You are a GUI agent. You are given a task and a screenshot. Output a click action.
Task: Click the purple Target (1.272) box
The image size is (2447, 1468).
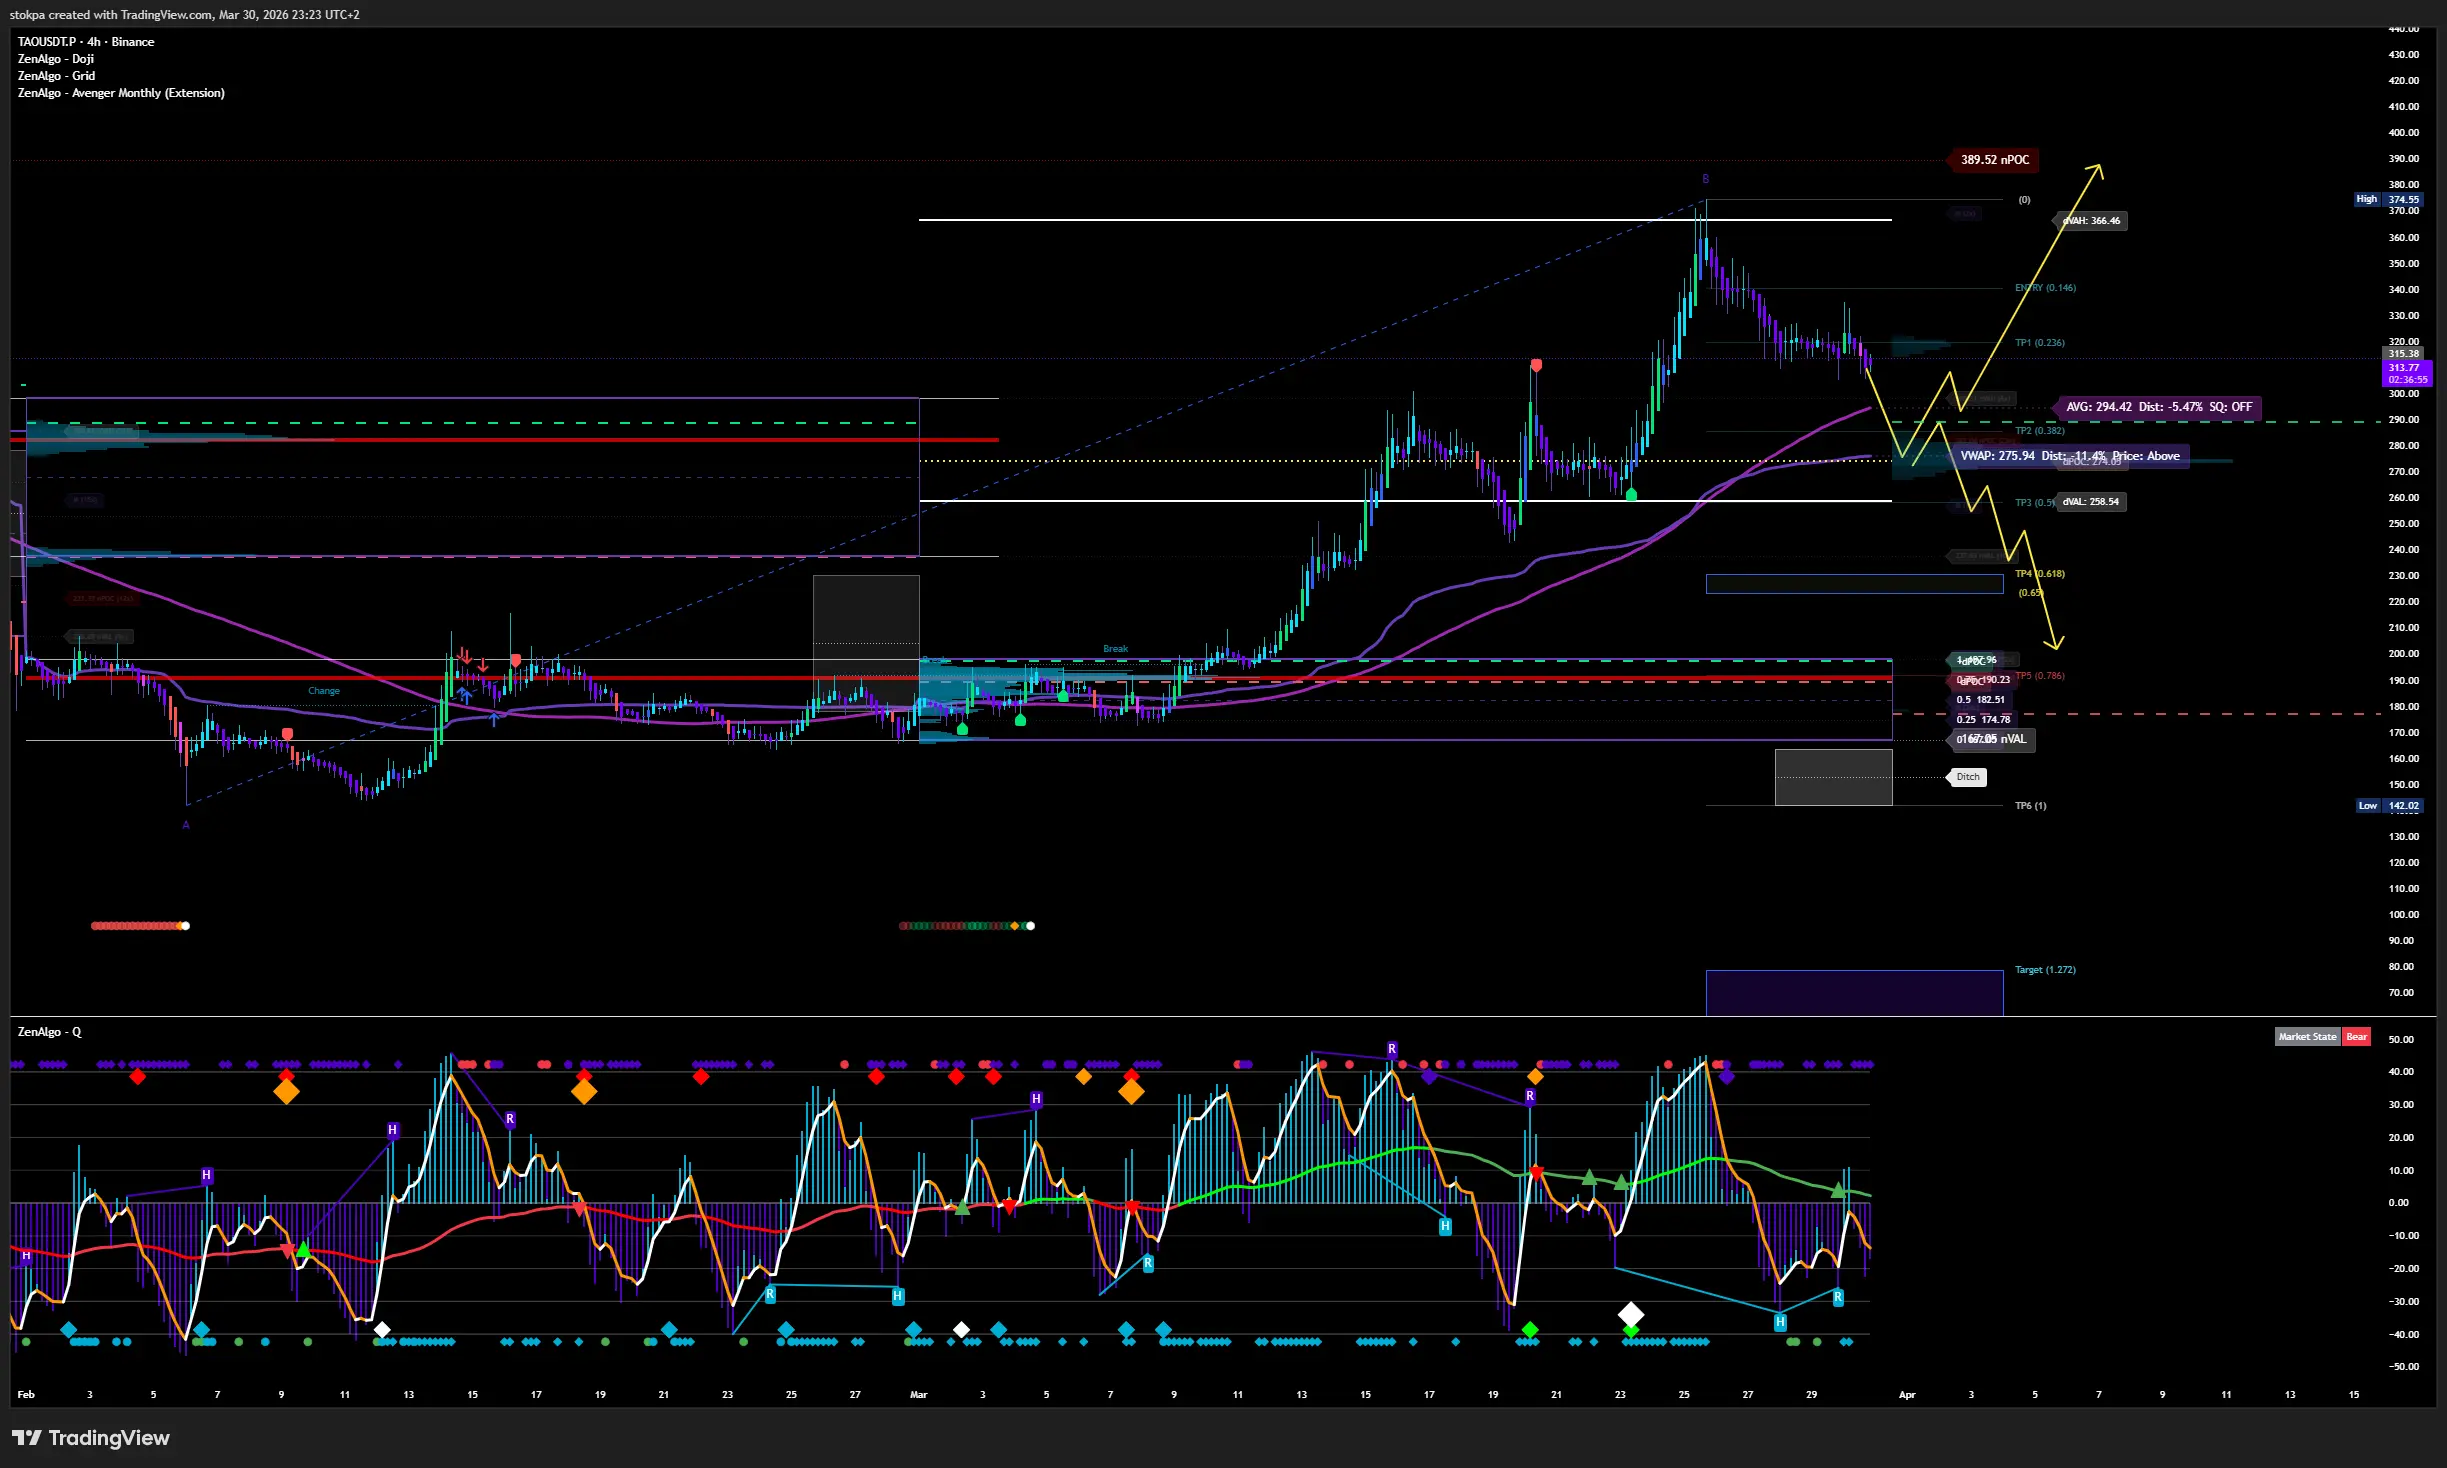(x=1854, y=992)
